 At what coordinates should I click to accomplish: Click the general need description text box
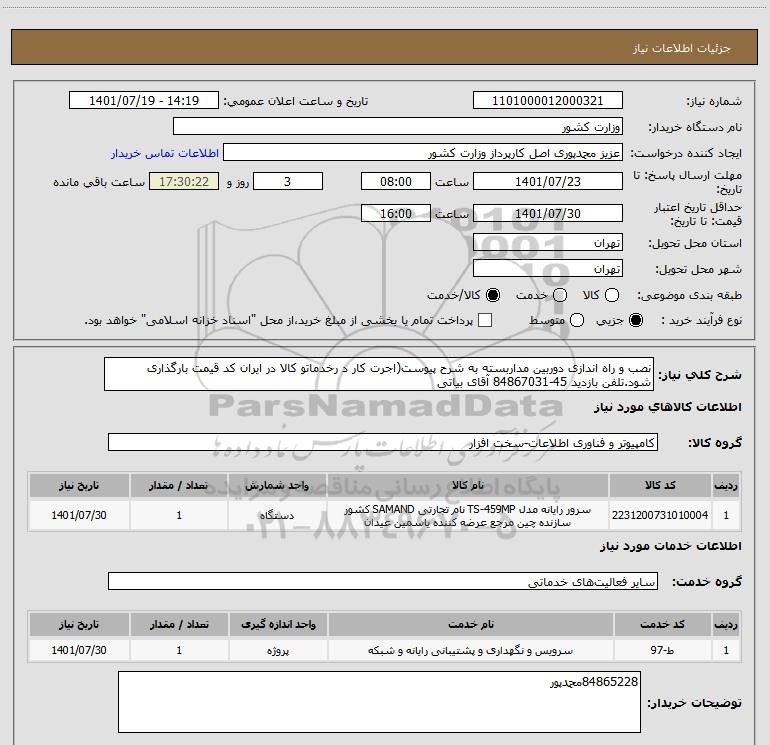click(379, 374)
